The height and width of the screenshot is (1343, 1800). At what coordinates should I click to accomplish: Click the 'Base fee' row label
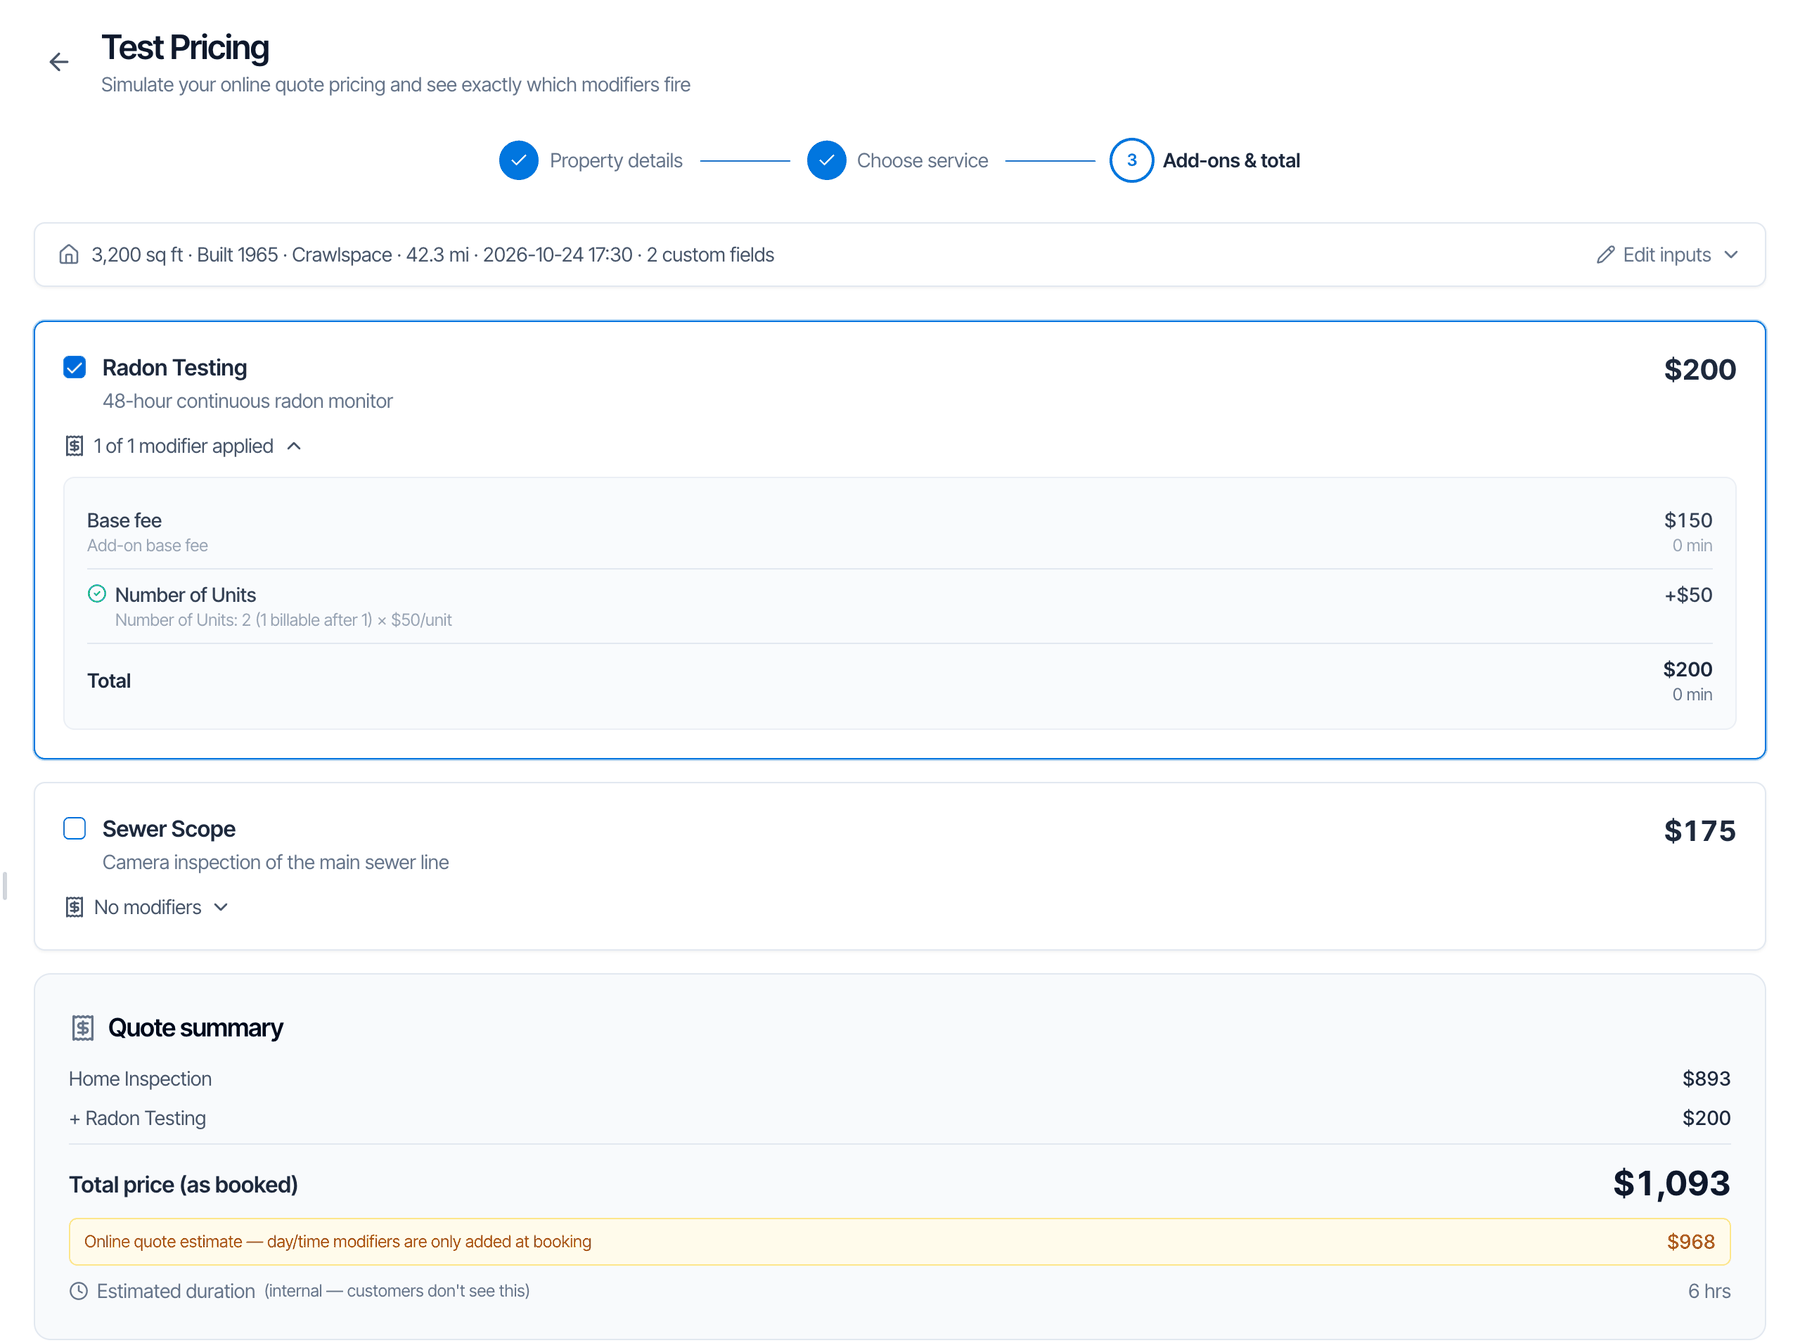tap(124, 521)
